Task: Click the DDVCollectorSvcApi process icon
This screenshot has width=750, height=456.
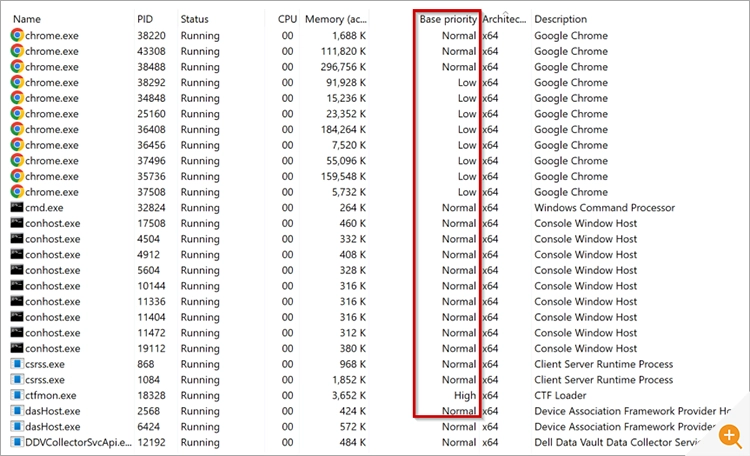Action: pyautogui.click(x=17, y=442)
